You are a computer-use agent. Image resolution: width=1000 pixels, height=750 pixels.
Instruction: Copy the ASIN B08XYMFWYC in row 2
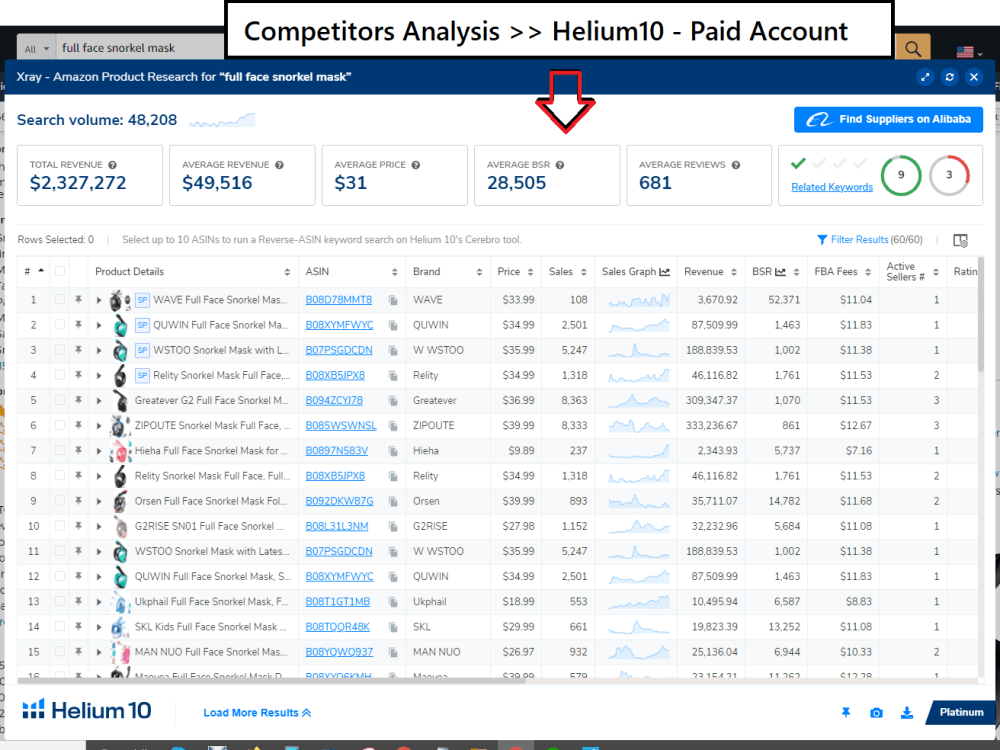393,325
